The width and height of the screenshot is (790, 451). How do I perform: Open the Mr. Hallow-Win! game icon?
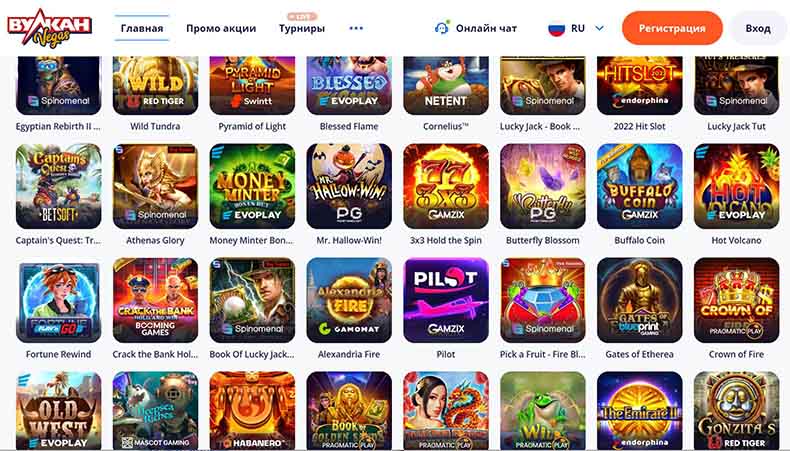[x=349, y=186]
